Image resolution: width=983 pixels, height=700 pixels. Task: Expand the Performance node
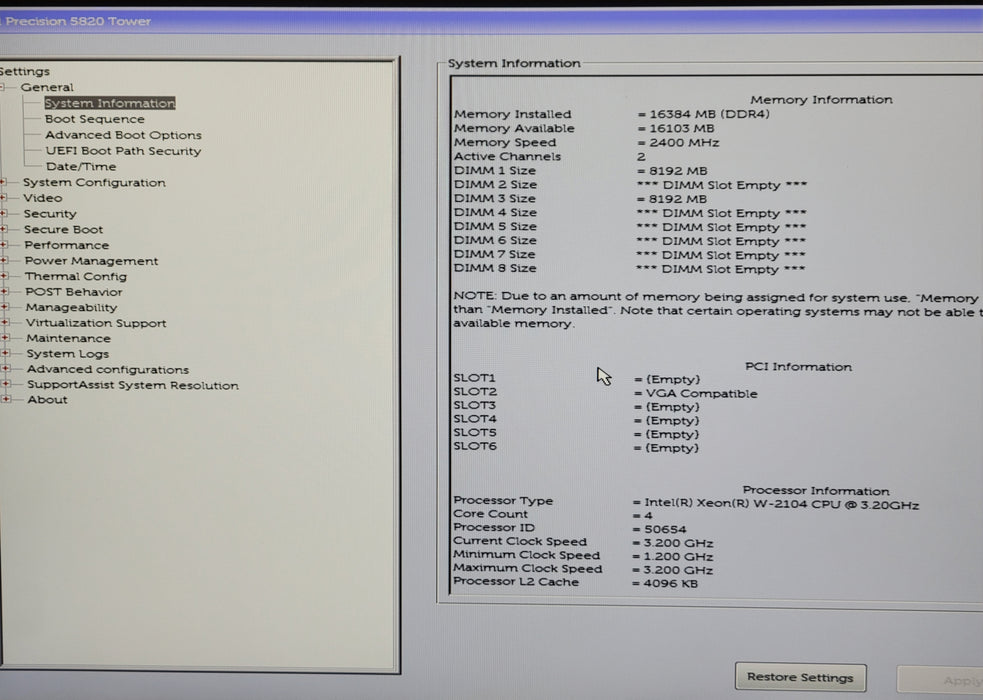click(4, 245)
